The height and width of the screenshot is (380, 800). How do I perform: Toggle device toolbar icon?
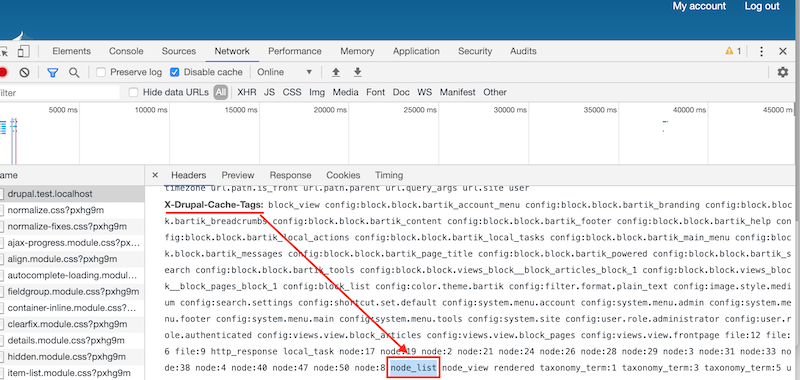click(x=23, y=52)
